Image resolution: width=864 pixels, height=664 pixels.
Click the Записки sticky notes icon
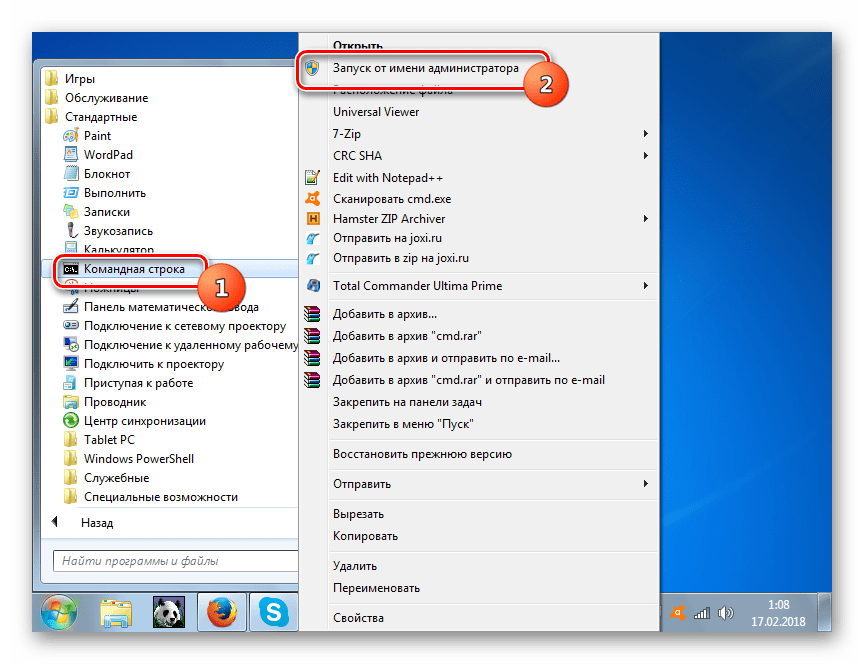tap(71, 212)
